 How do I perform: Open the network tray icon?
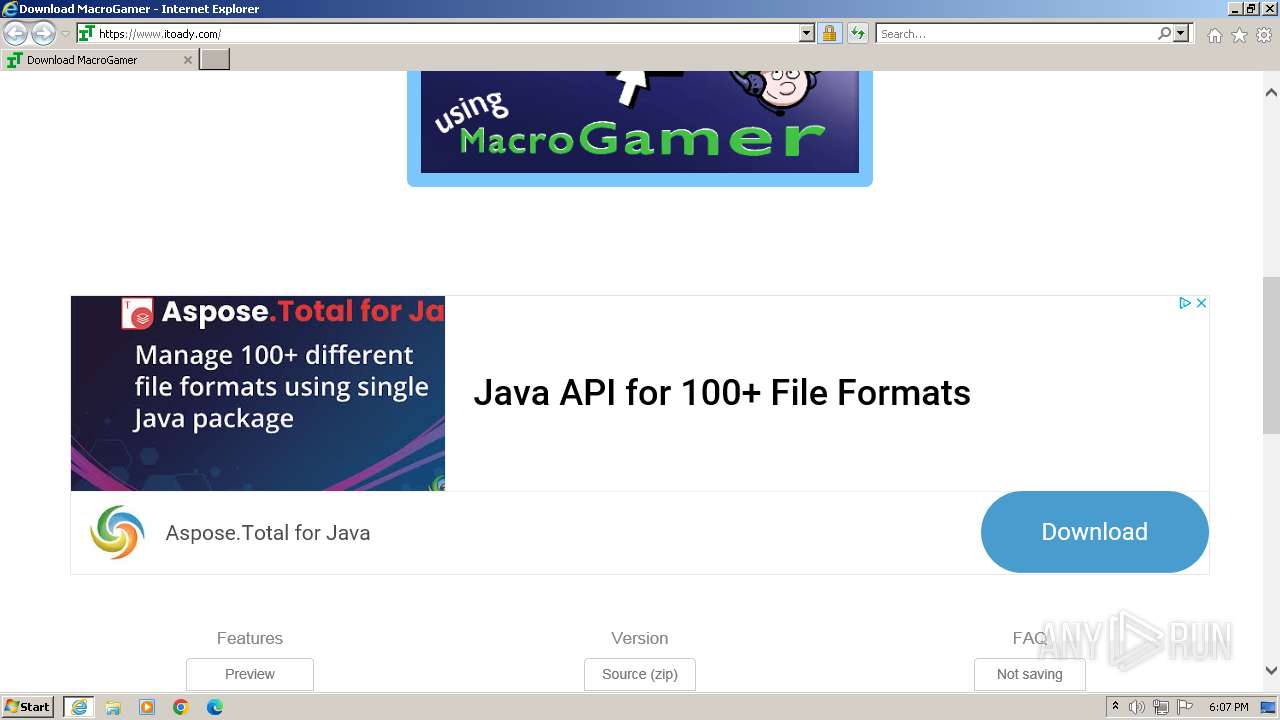[1160, 707]
